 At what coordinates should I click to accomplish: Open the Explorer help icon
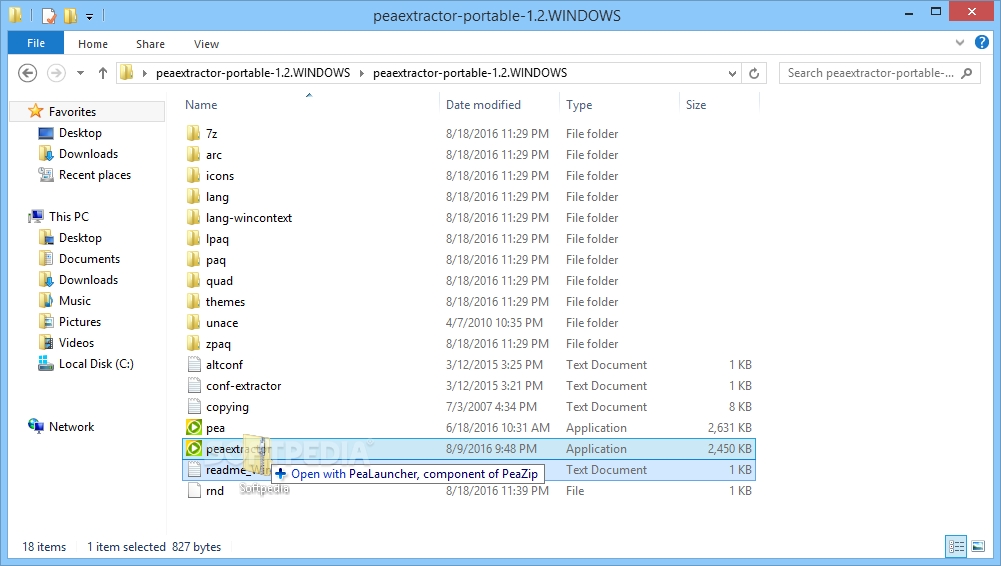coord(982,42)
